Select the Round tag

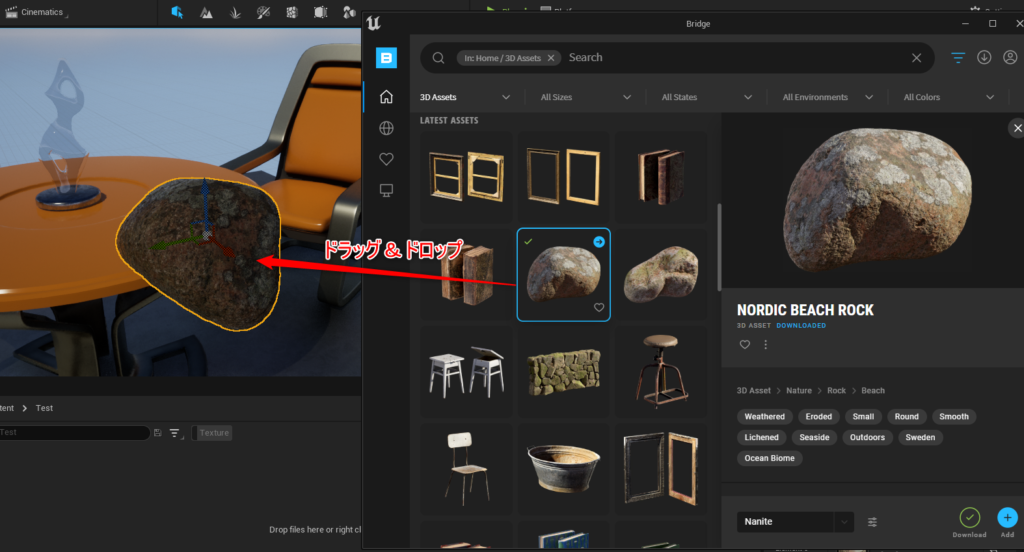[906, 417]
